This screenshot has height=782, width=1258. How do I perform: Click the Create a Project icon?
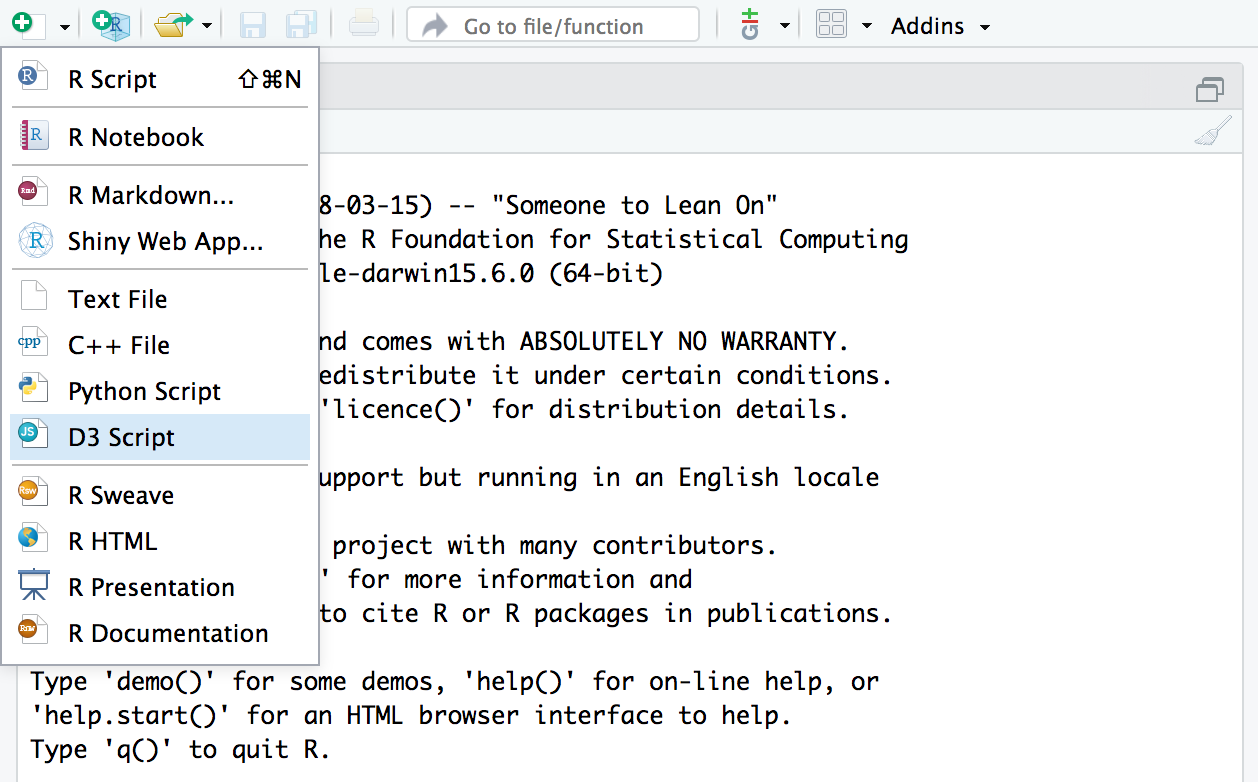(110, 24)
